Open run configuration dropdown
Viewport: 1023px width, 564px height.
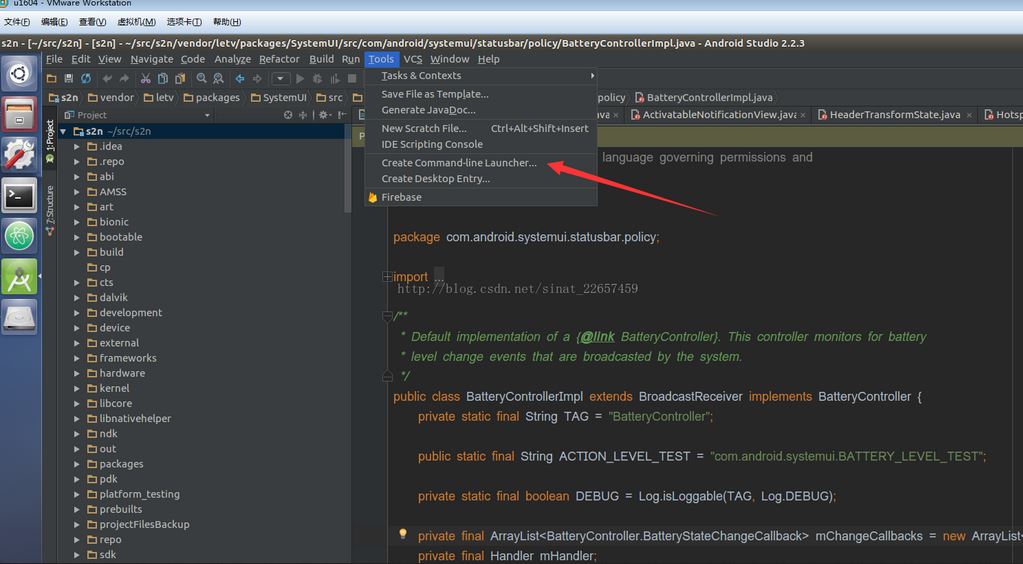[x=280, y=78]
